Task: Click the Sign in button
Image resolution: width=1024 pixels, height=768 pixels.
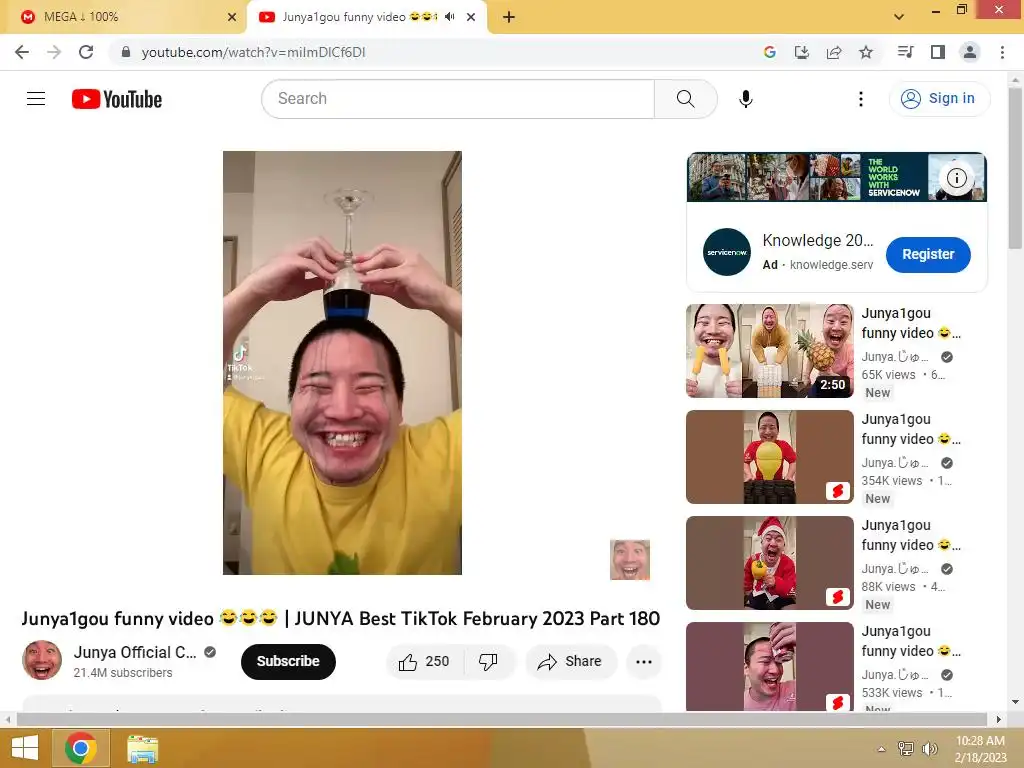Action: (x=939, y=99)
